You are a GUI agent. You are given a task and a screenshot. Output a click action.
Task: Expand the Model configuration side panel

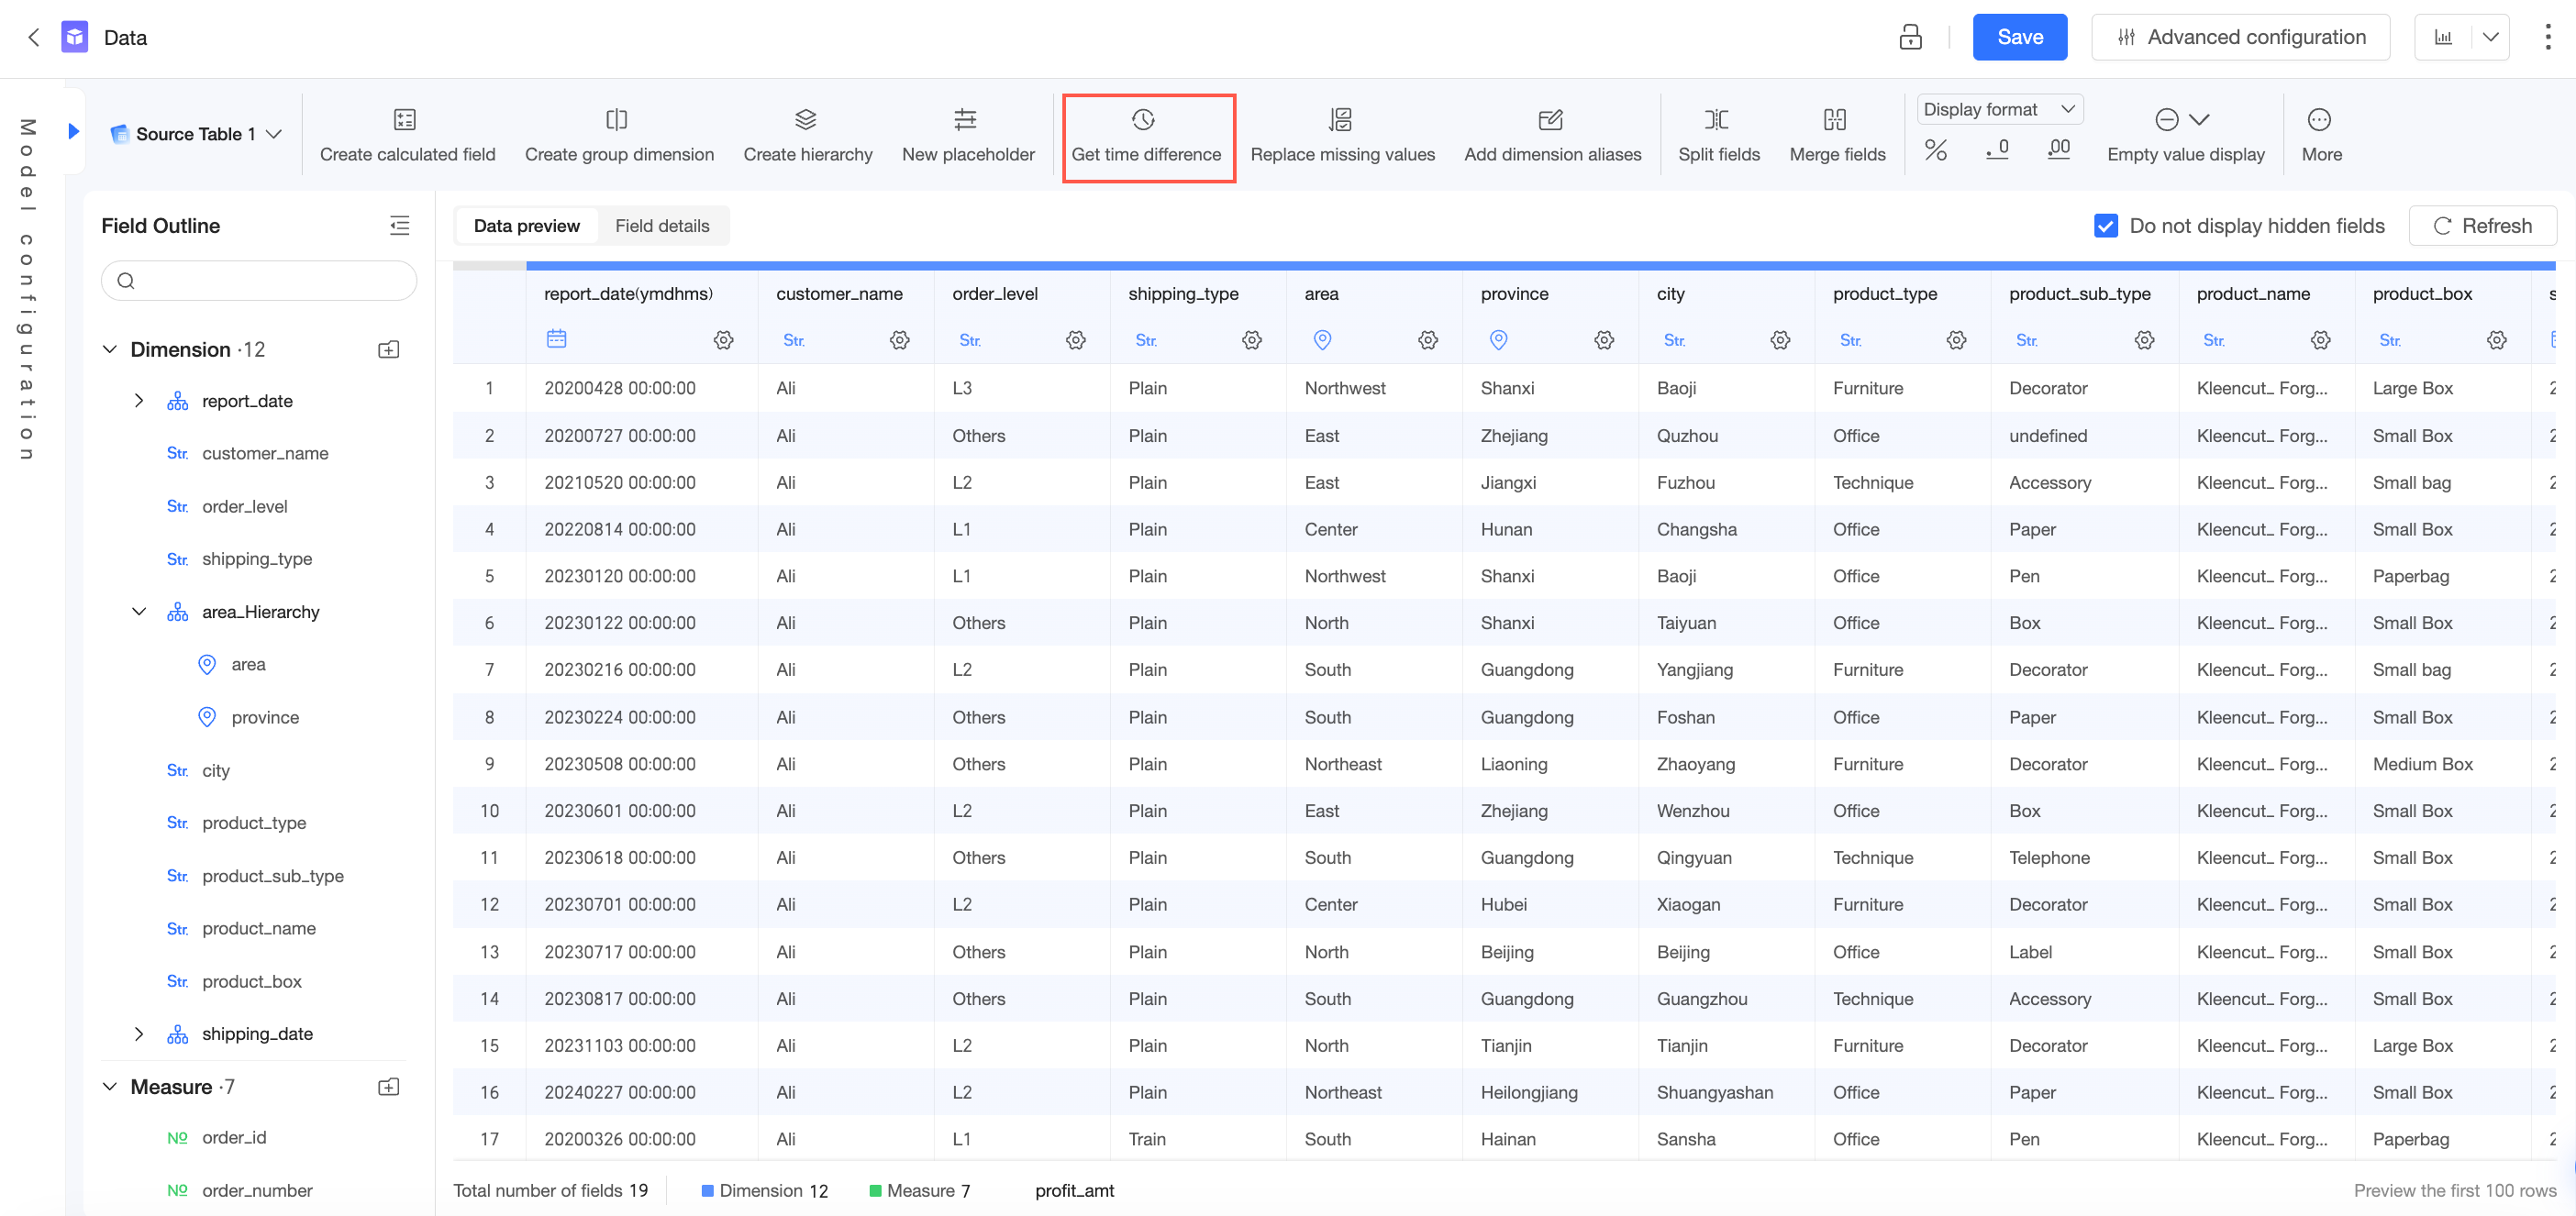pos(73,131)
